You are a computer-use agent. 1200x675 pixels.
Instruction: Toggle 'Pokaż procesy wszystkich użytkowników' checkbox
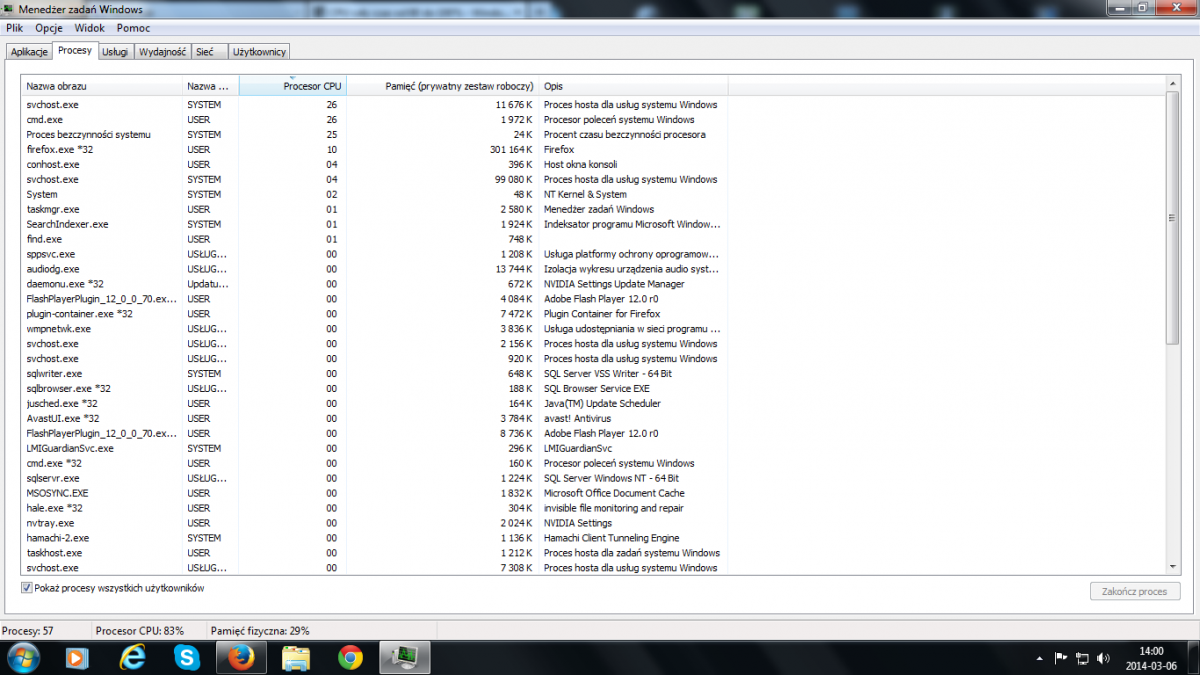pos(27,588)
